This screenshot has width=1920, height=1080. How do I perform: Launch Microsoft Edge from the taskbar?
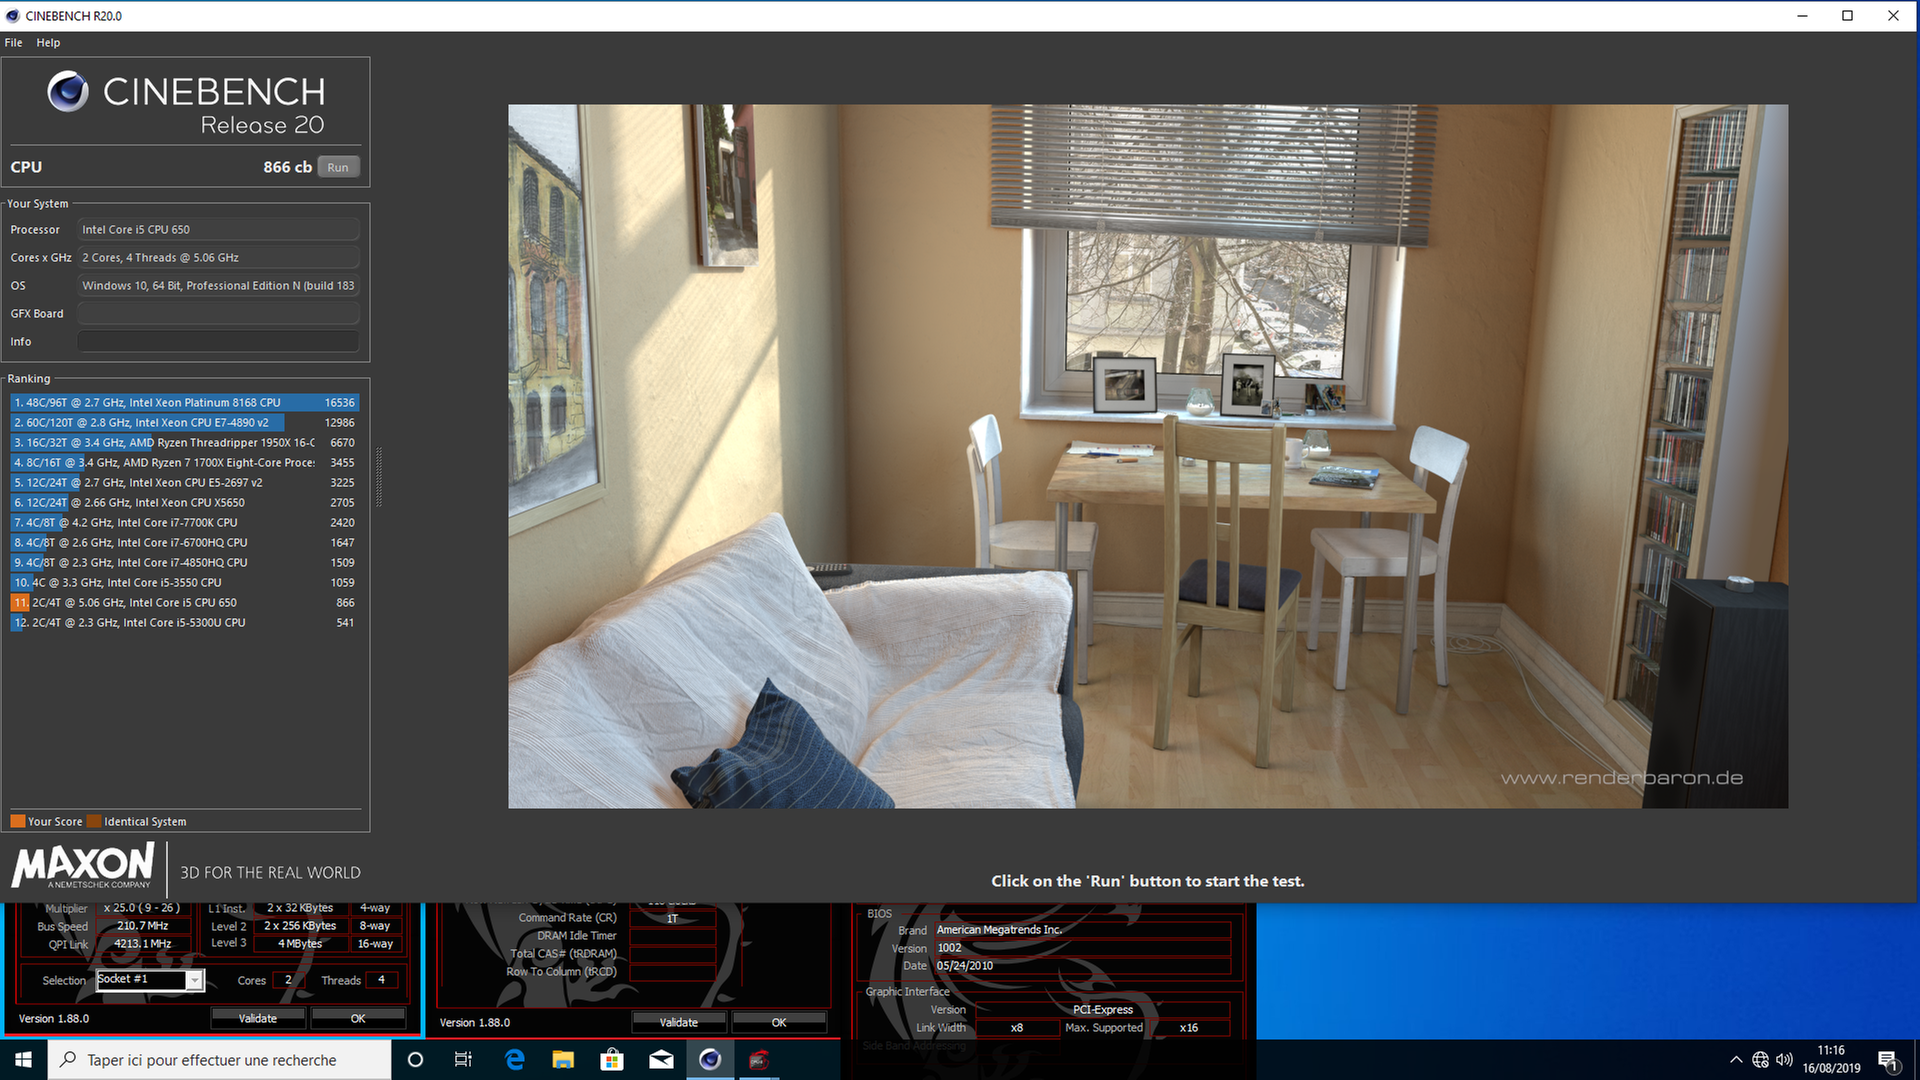click(515, 1060)
